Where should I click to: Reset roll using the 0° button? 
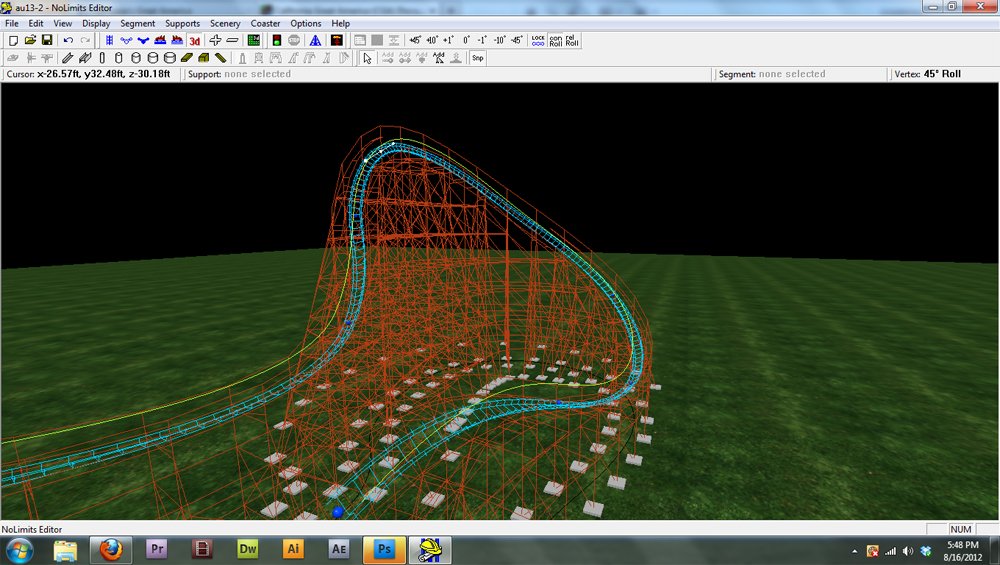click(x=466, y=41)
